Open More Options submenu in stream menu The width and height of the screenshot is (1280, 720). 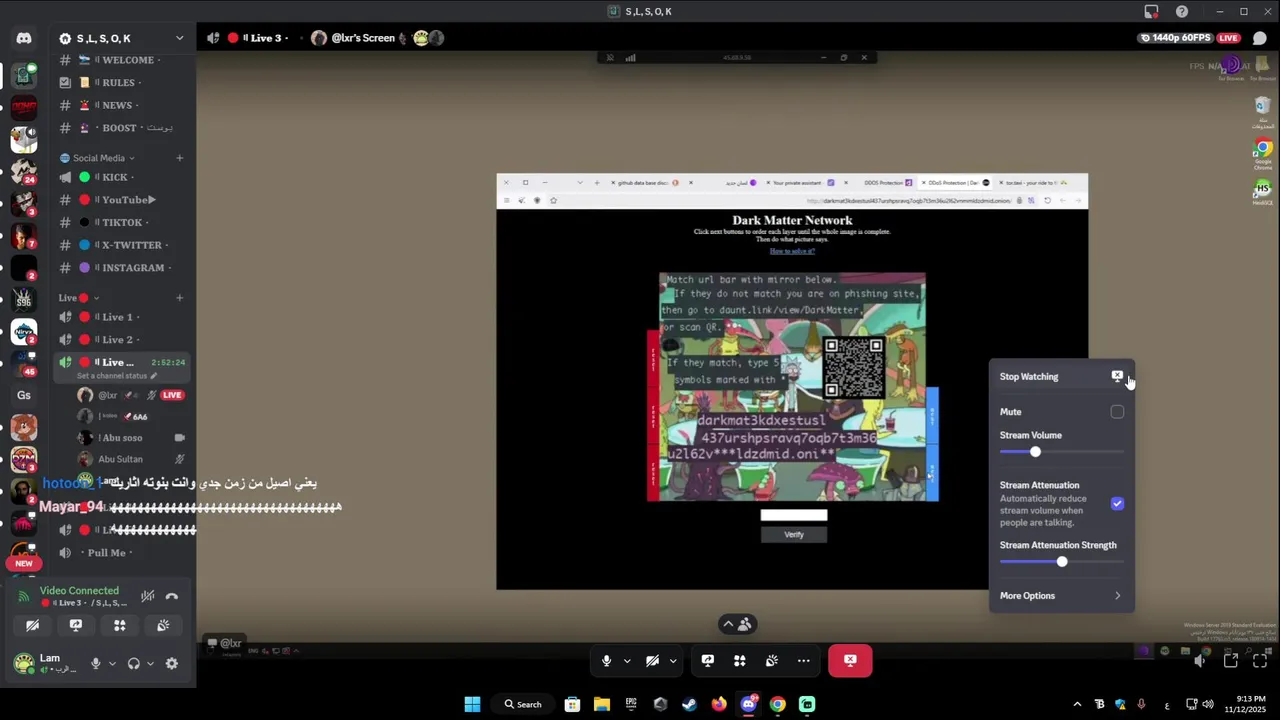(1061, 596)
